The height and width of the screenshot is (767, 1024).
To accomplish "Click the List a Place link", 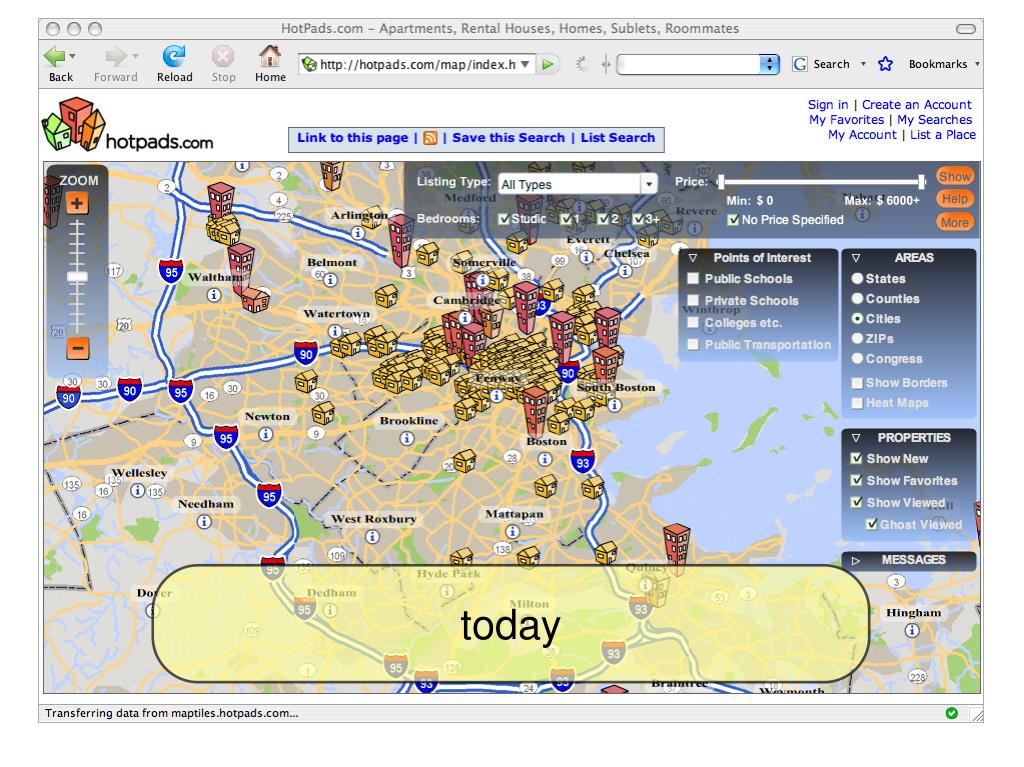I will pyautogui.click(x=943, y=135).
